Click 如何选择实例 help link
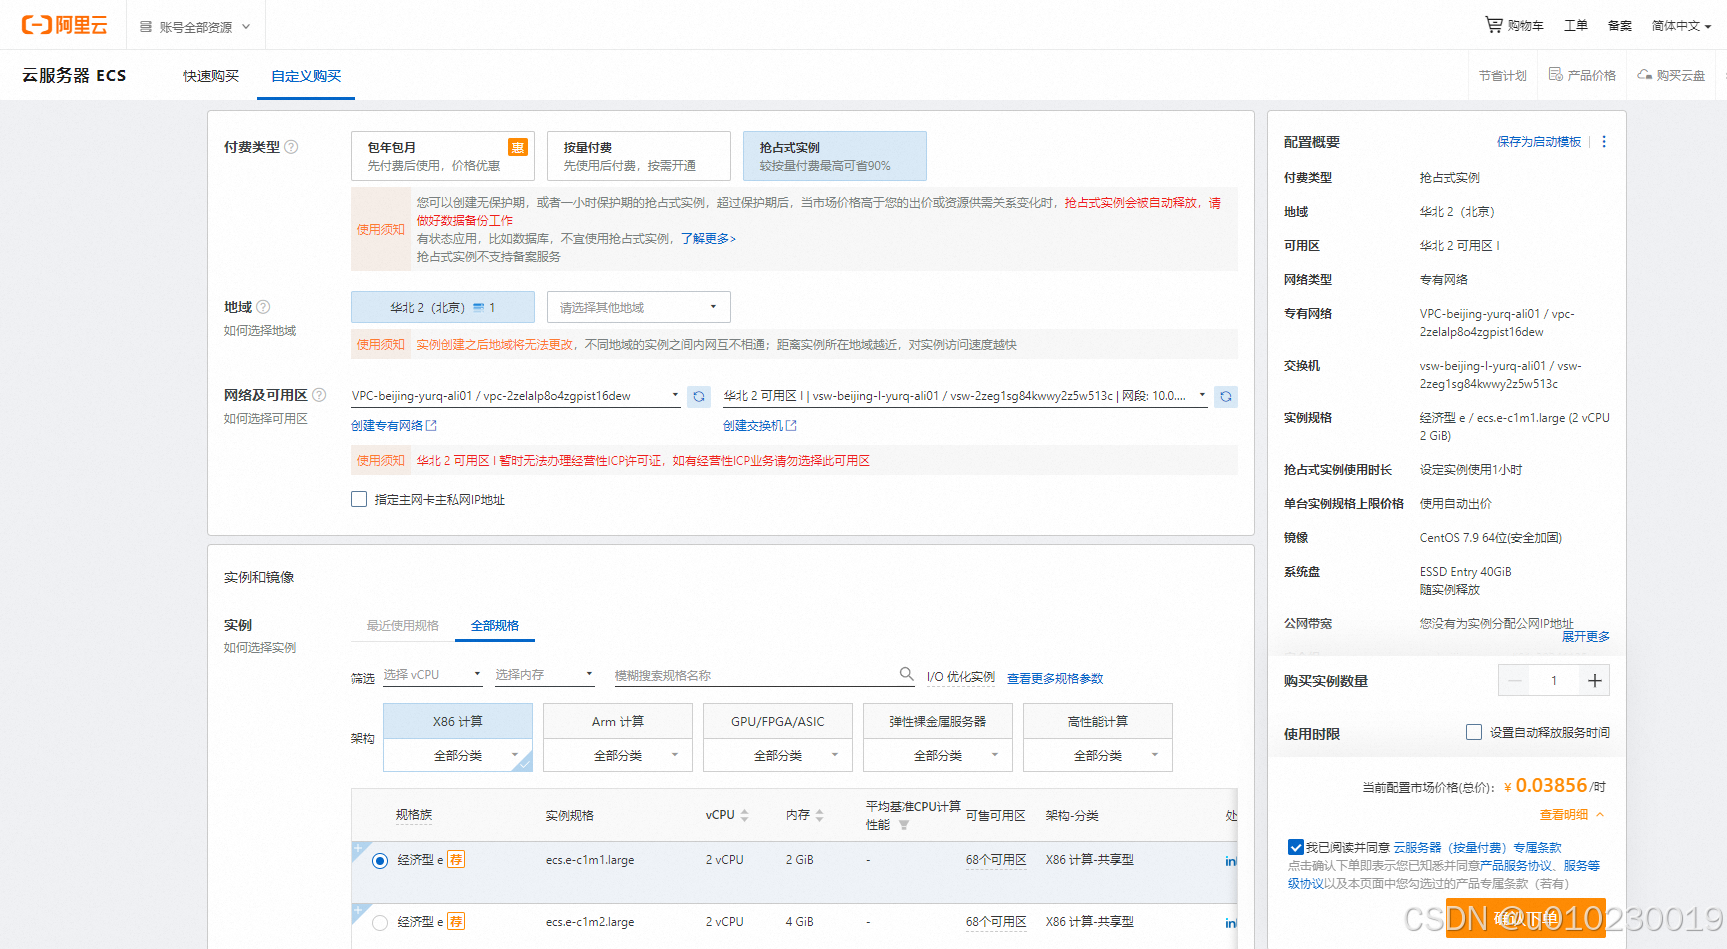 [x=260, y=648]
